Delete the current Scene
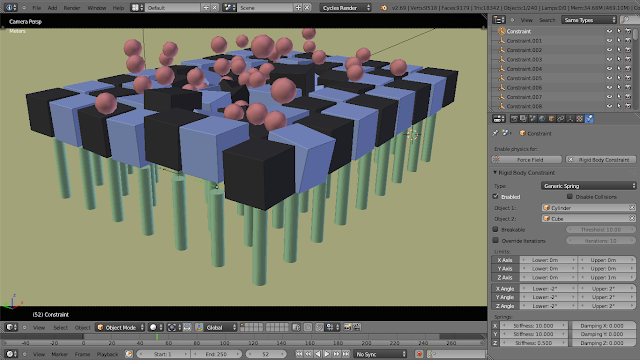 307,8
